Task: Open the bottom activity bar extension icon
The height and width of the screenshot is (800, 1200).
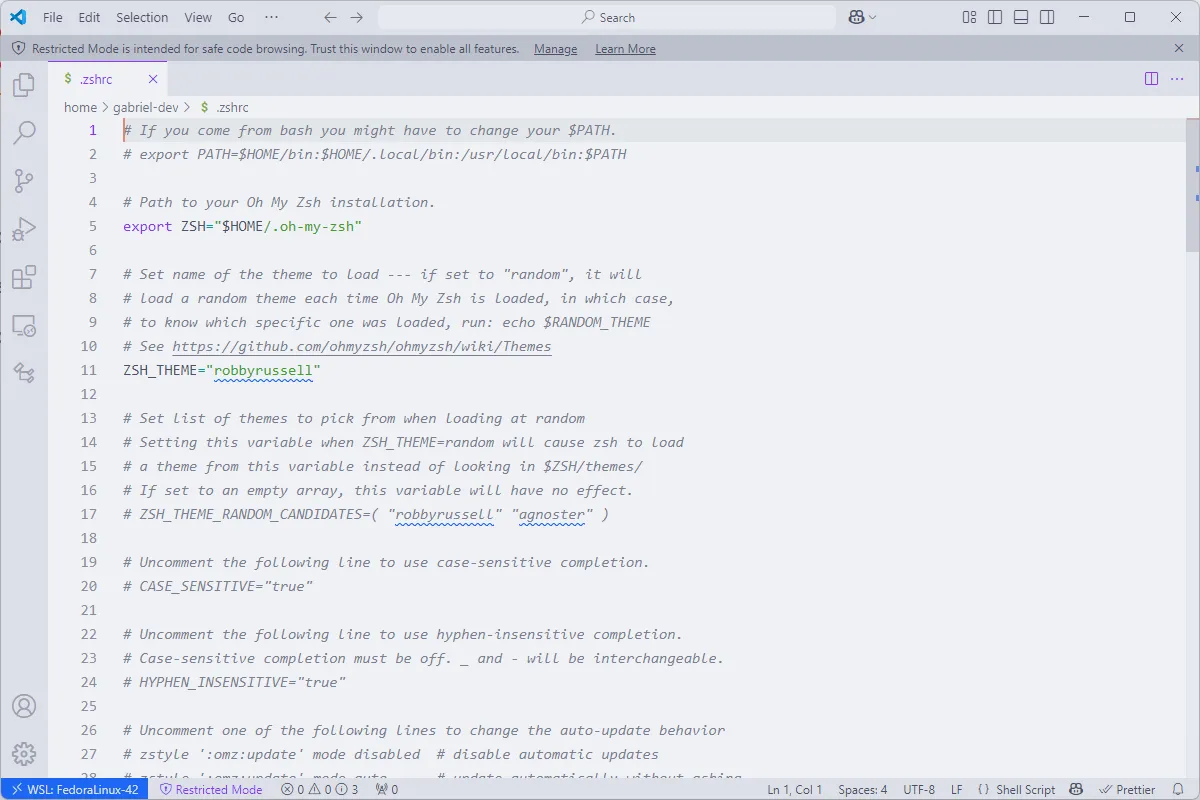Action: click(24, 373)
